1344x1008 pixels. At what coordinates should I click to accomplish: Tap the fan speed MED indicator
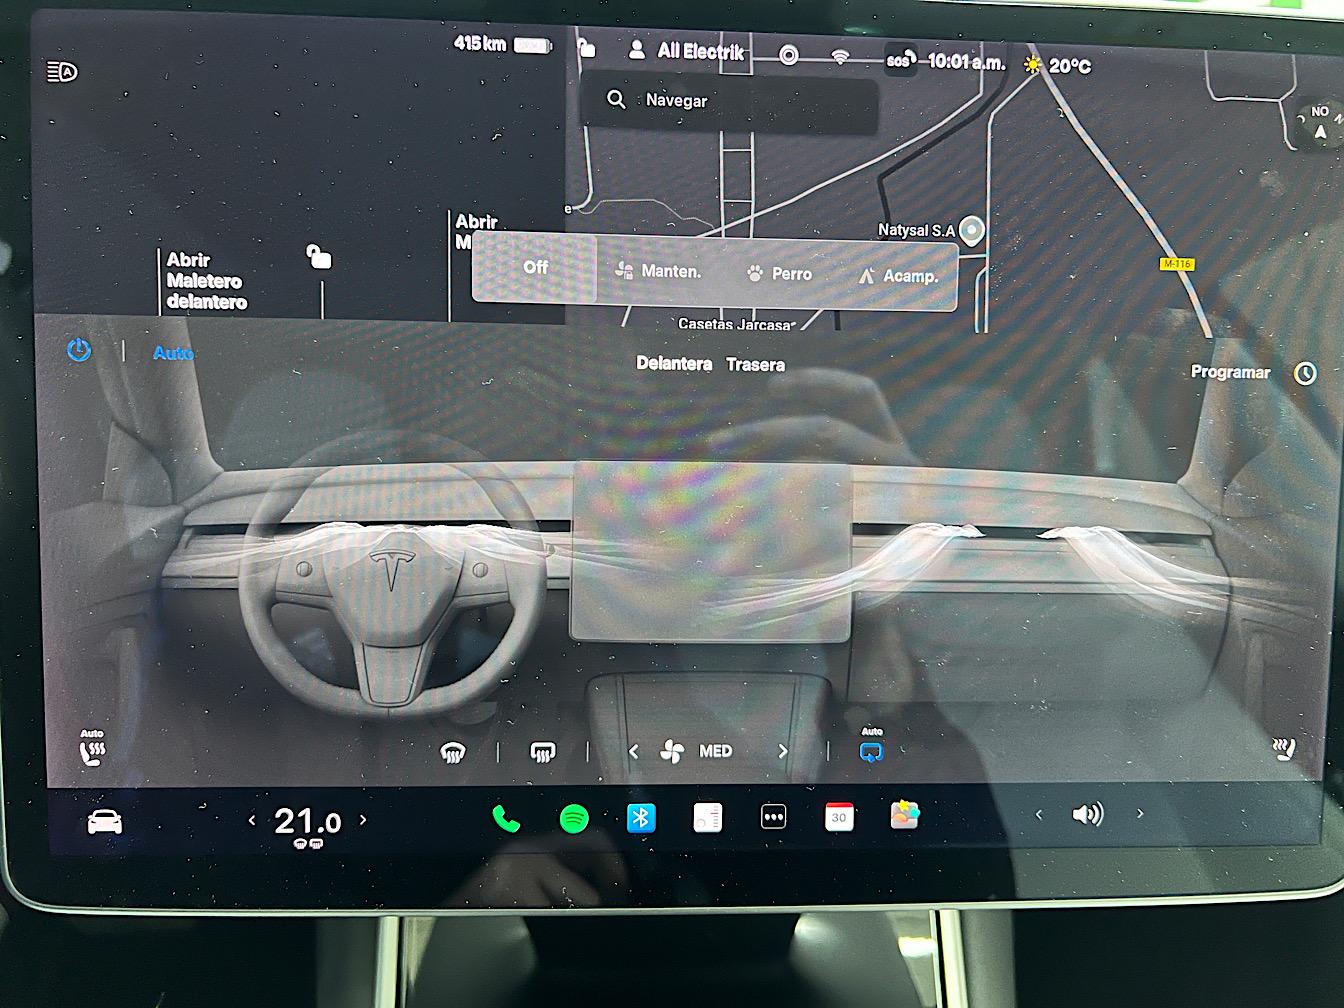697,751
